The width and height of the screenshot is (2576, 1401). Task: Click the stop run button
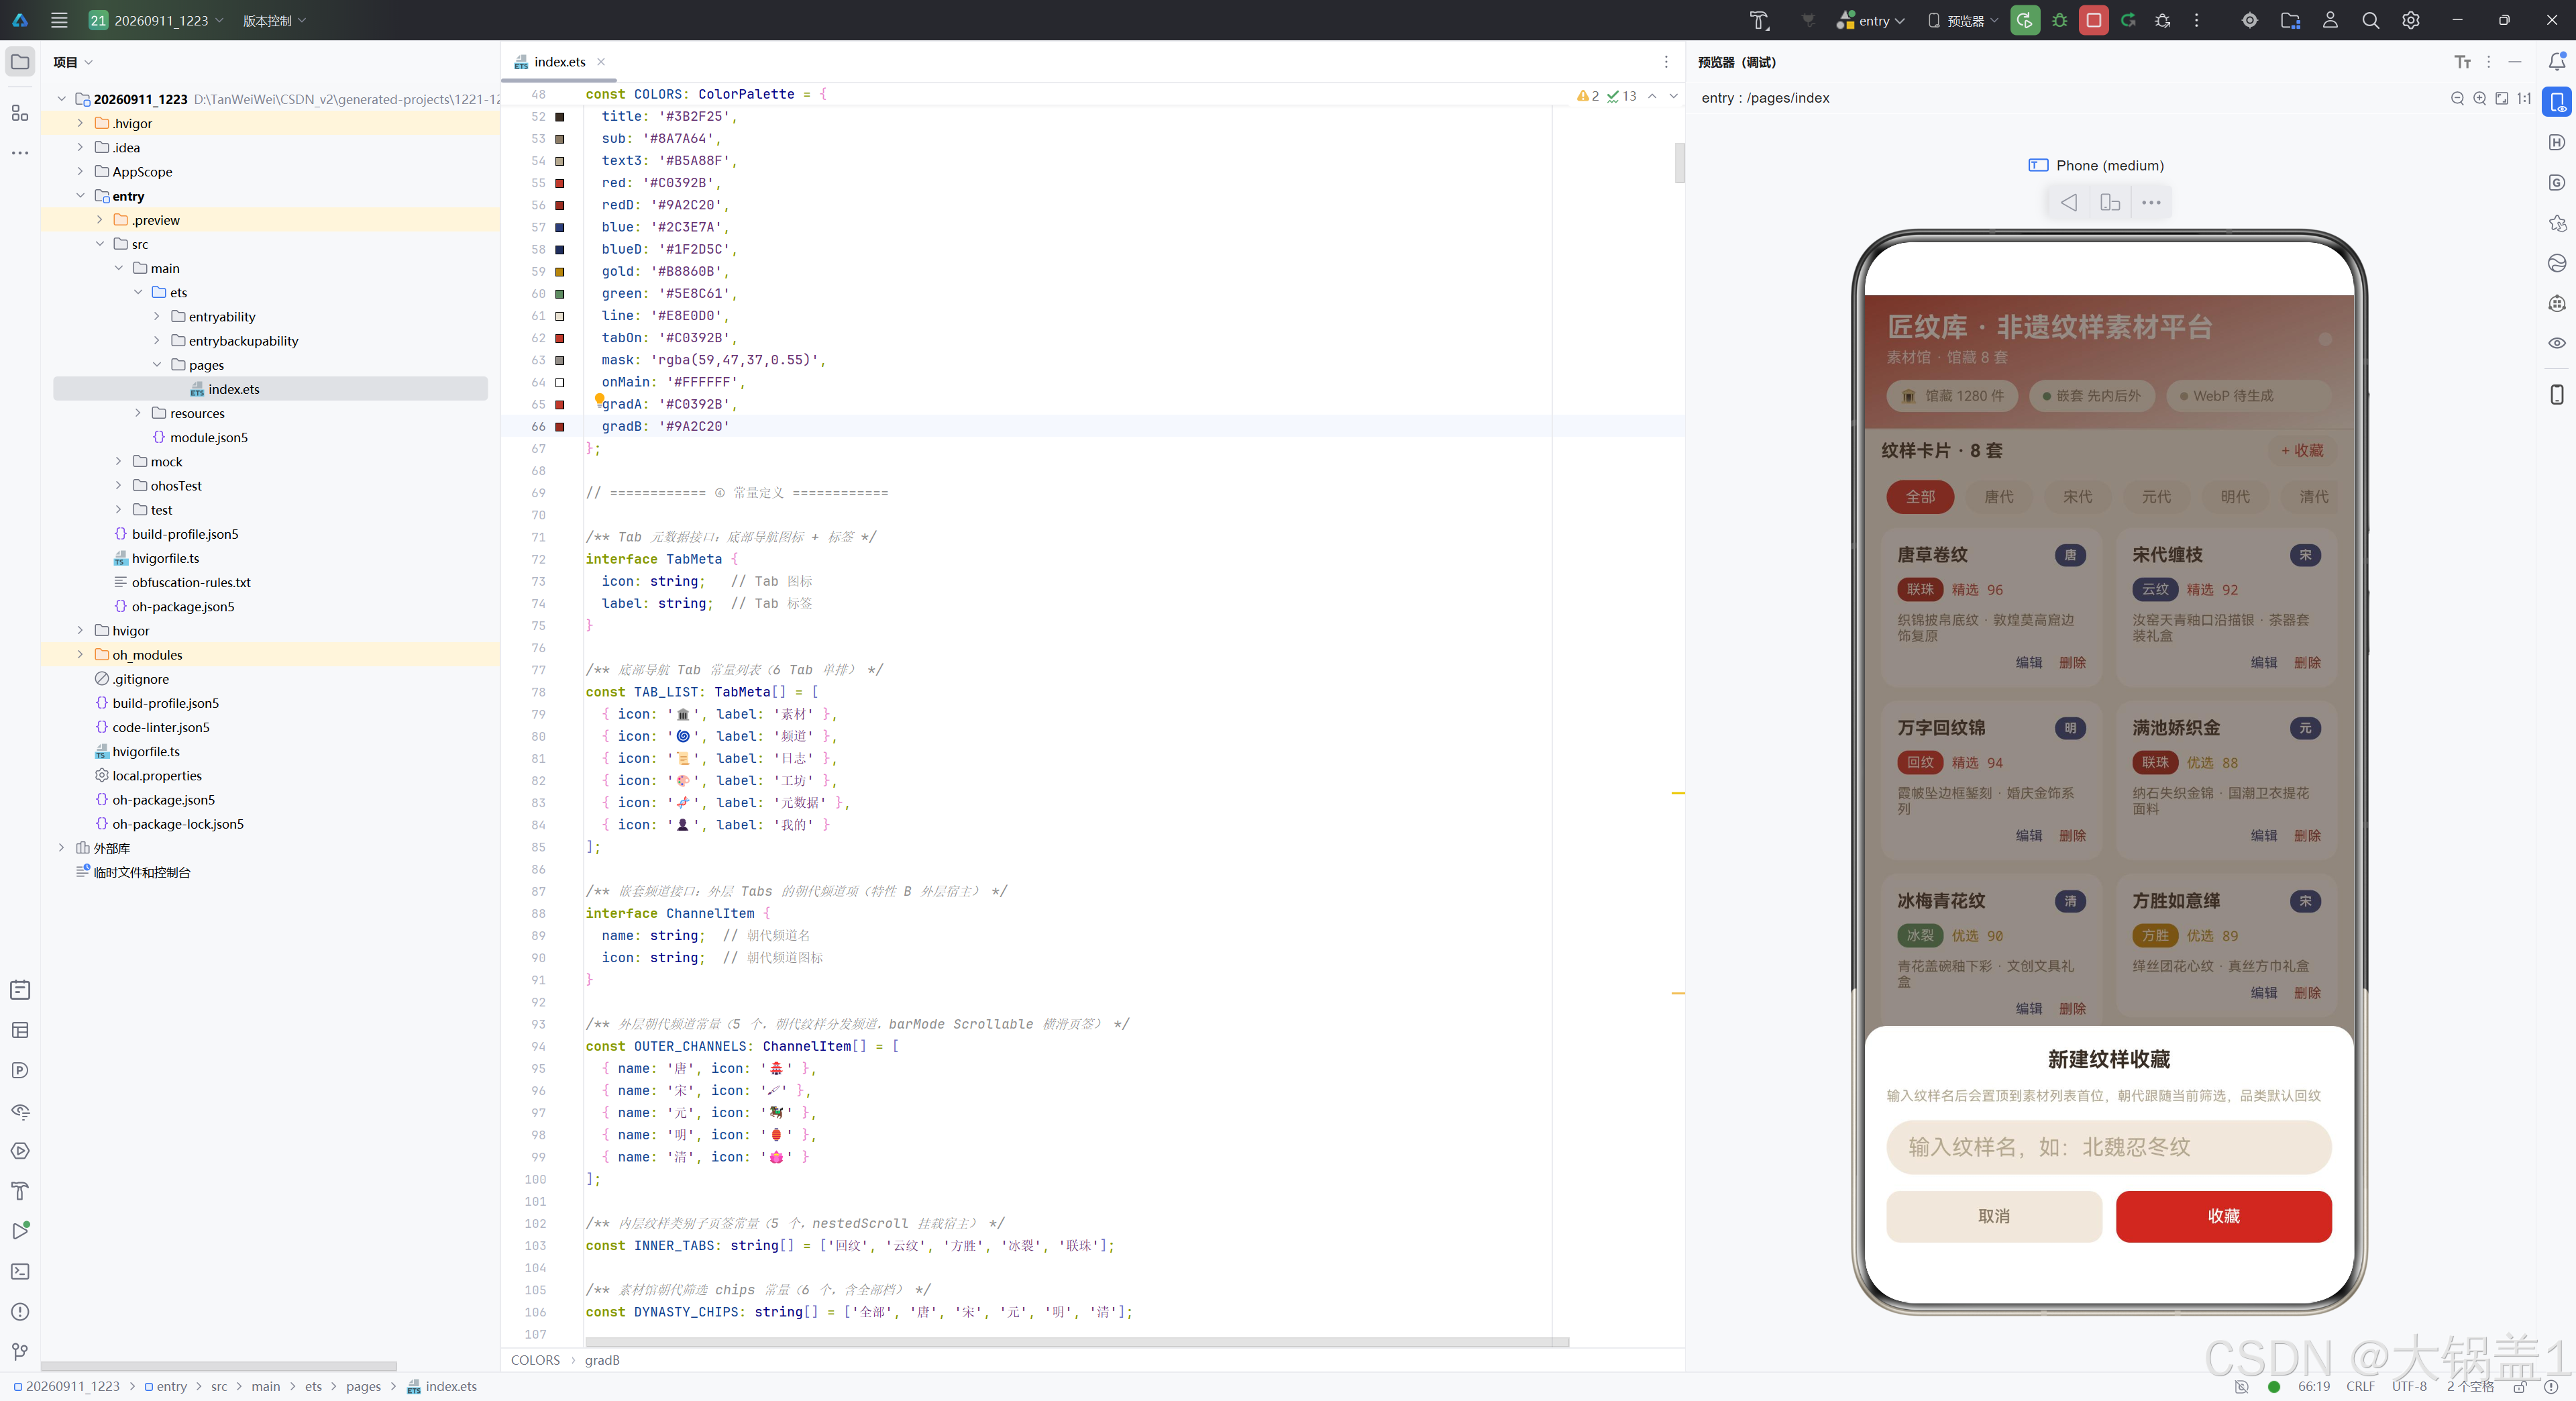pos(2093,20)
